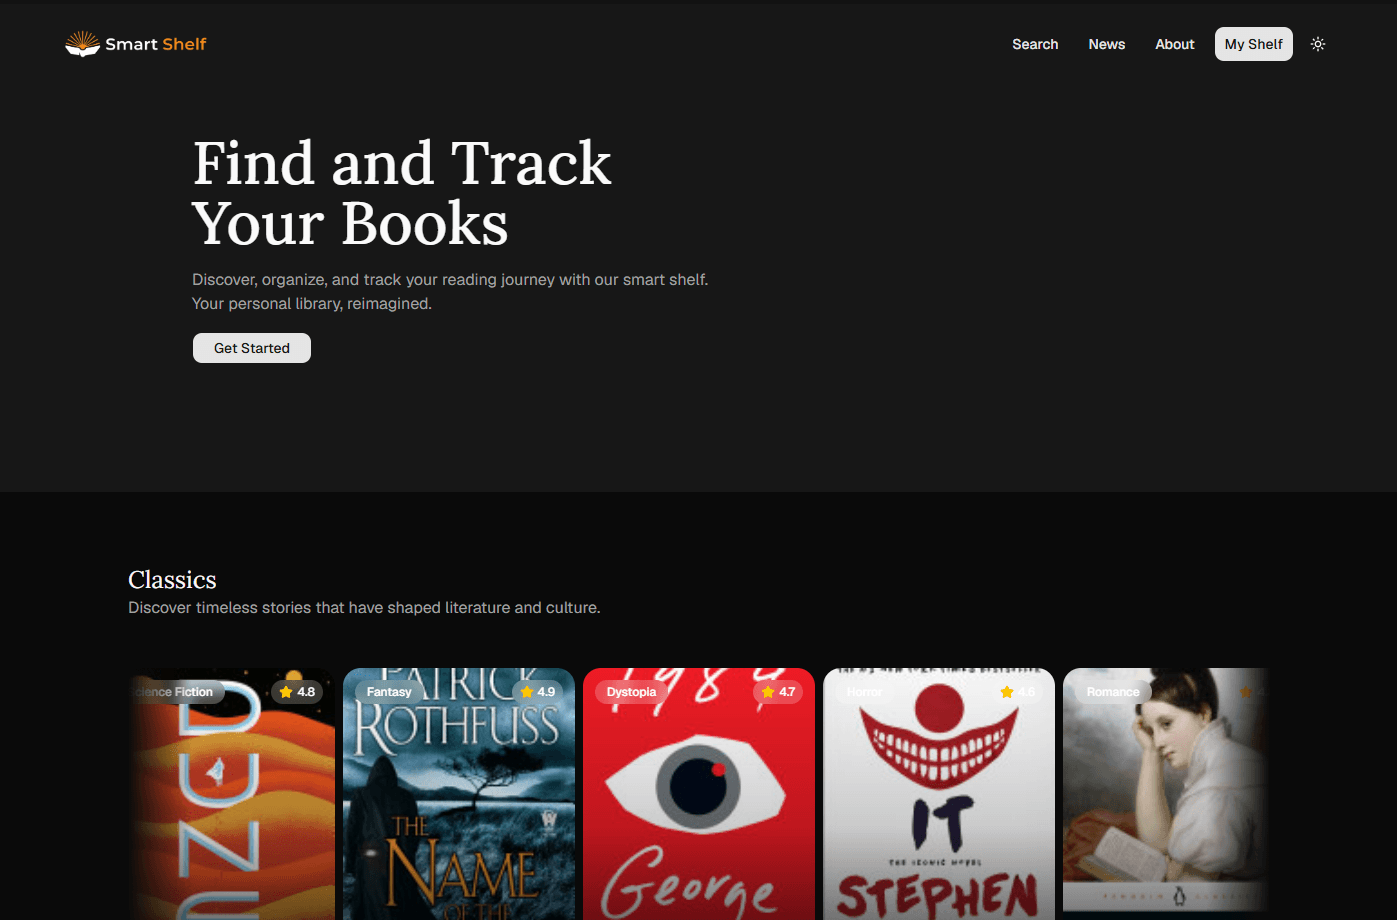
Task: Click the Dystopia genre badge
Action: tap(631, 692)
